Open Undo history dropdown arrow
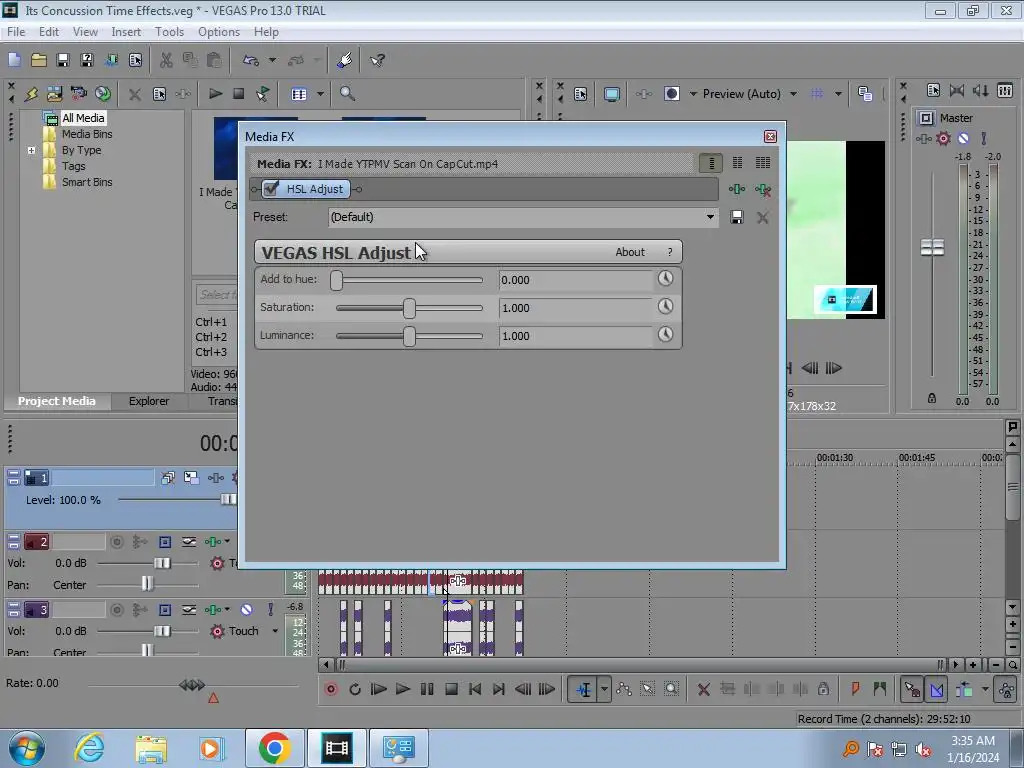The height and width of the screenshot is (768, 1024). [272, 60]
